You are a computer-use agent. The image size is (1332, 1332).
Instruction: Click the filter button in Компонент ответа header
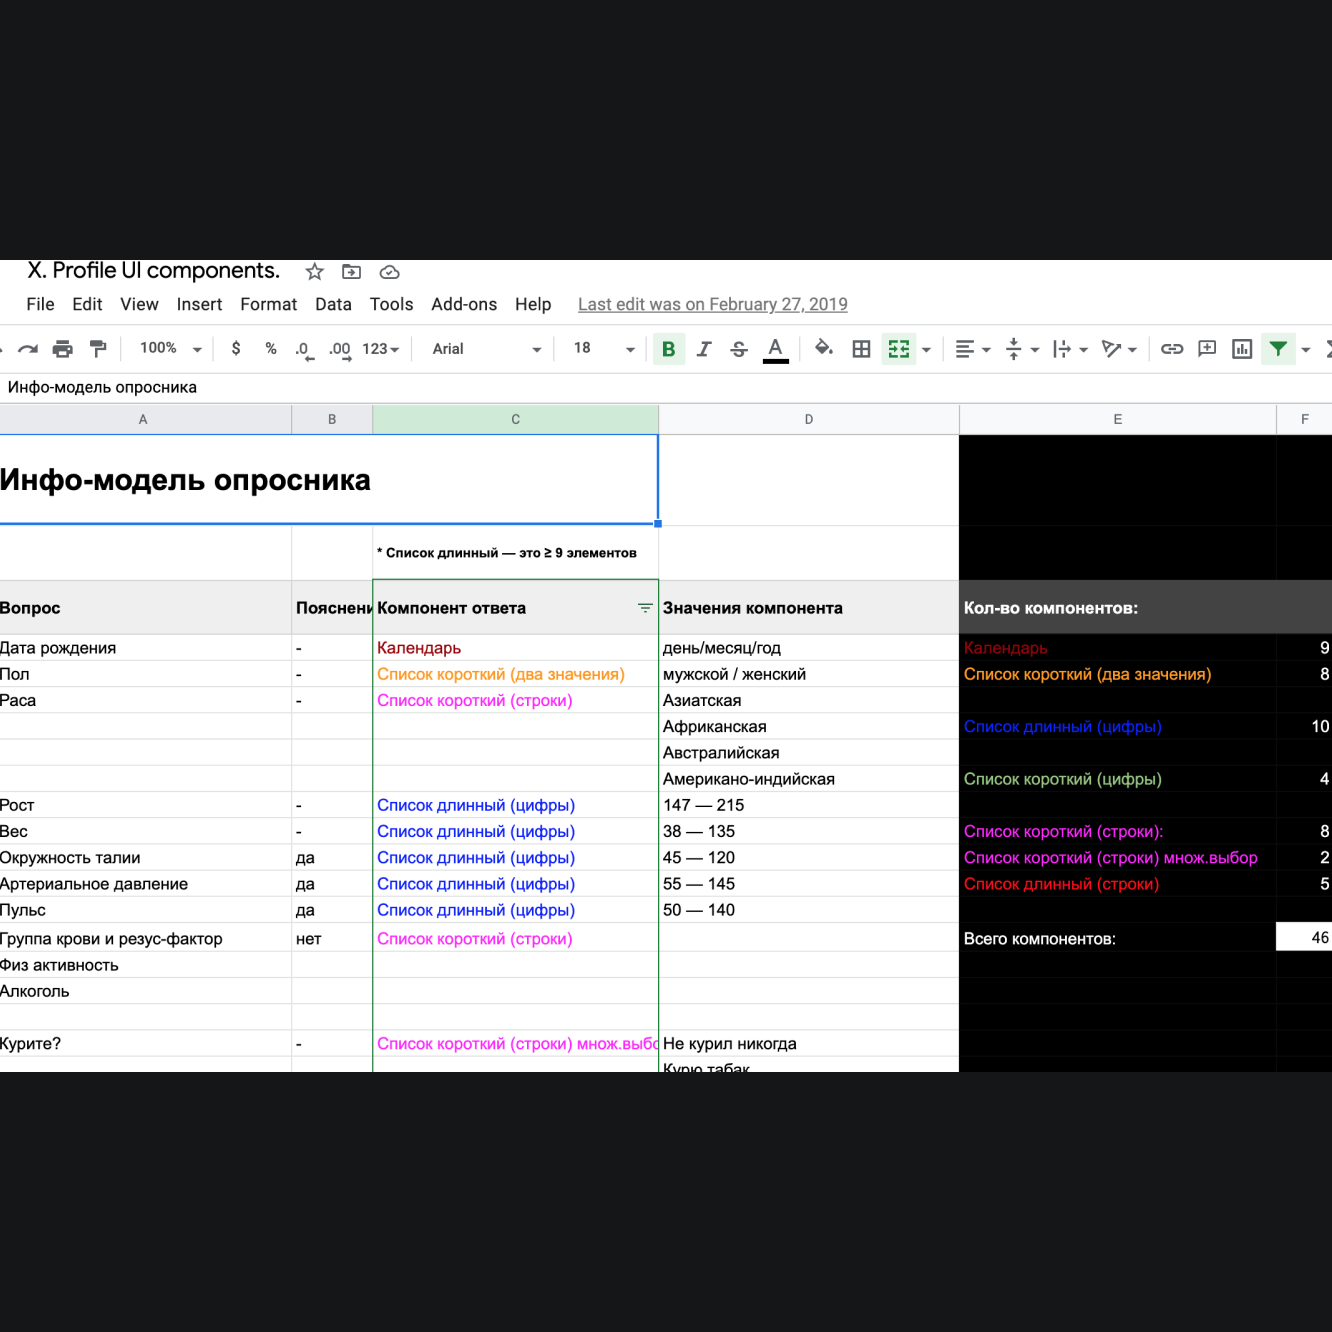click(x=645, y=608)
